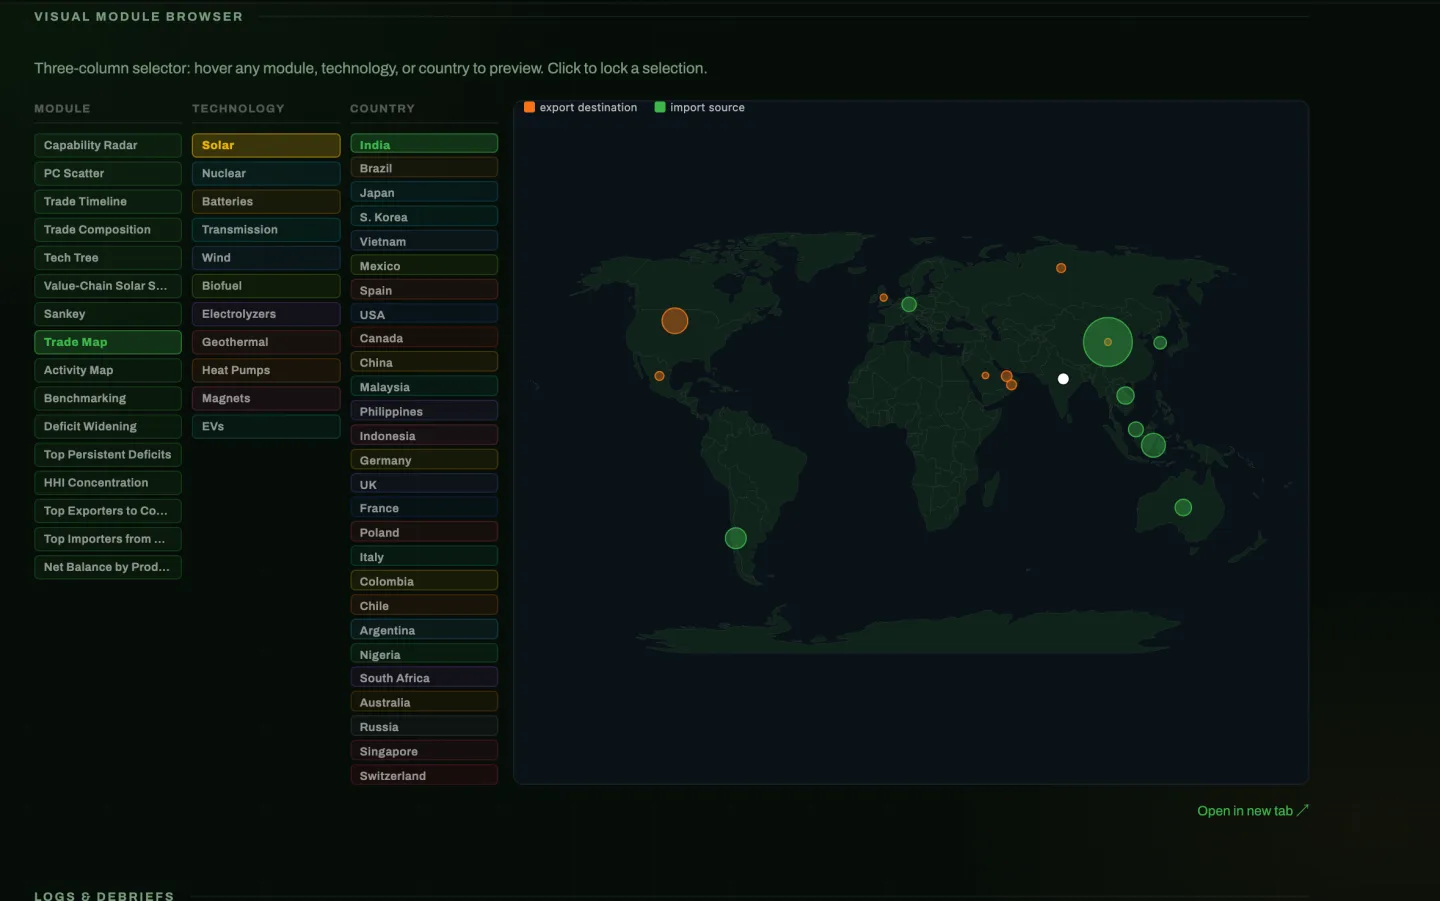
Task: Click the orange bubble over the USA
Action: pos(675,321)
